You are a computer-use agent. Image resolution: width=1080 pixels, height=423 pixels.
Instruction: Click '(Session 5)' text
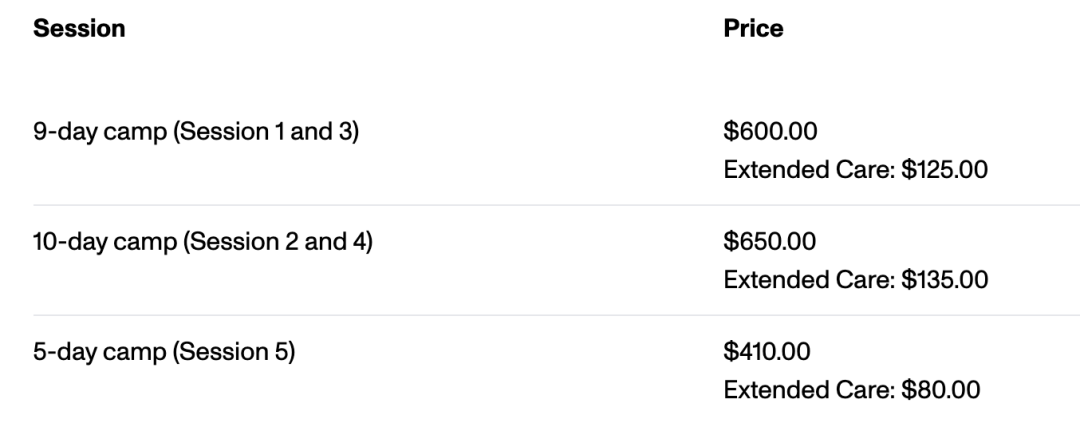[x=233, y=352]
